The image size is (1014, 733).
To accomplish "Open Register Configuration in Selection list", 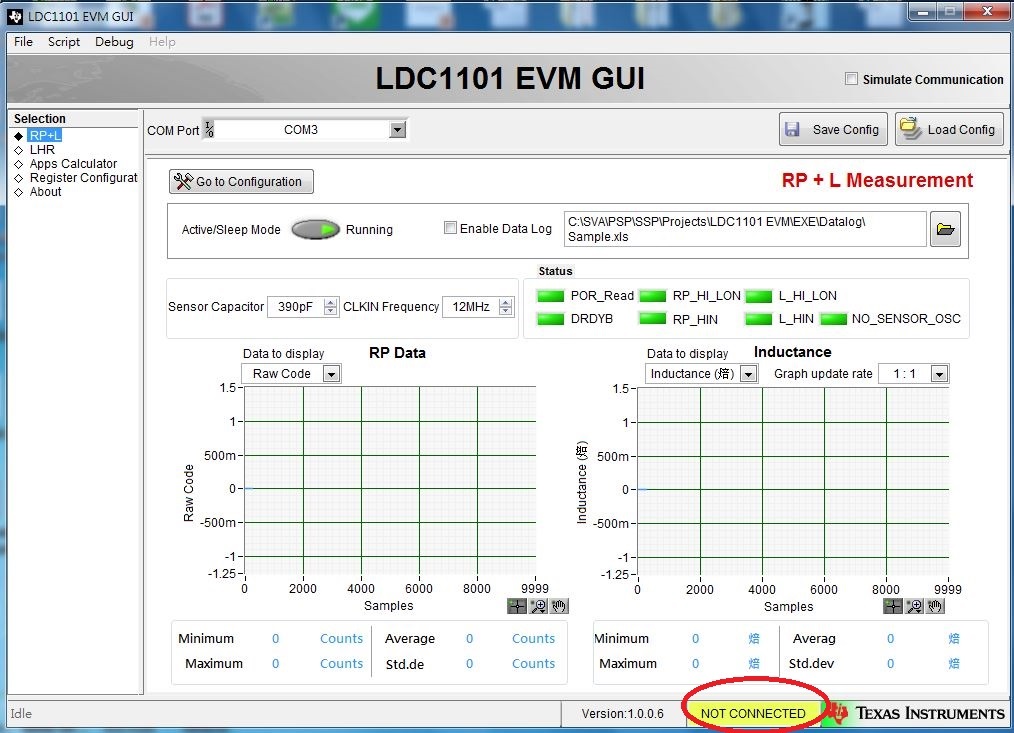I will pos(83,178).
